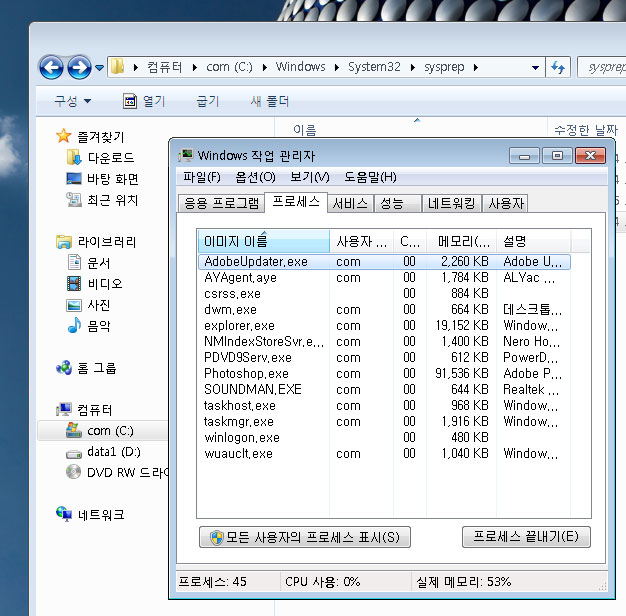626x616 pixels.
Task: Open the 도움말(H) help menu
Action: tap(370, 177)
